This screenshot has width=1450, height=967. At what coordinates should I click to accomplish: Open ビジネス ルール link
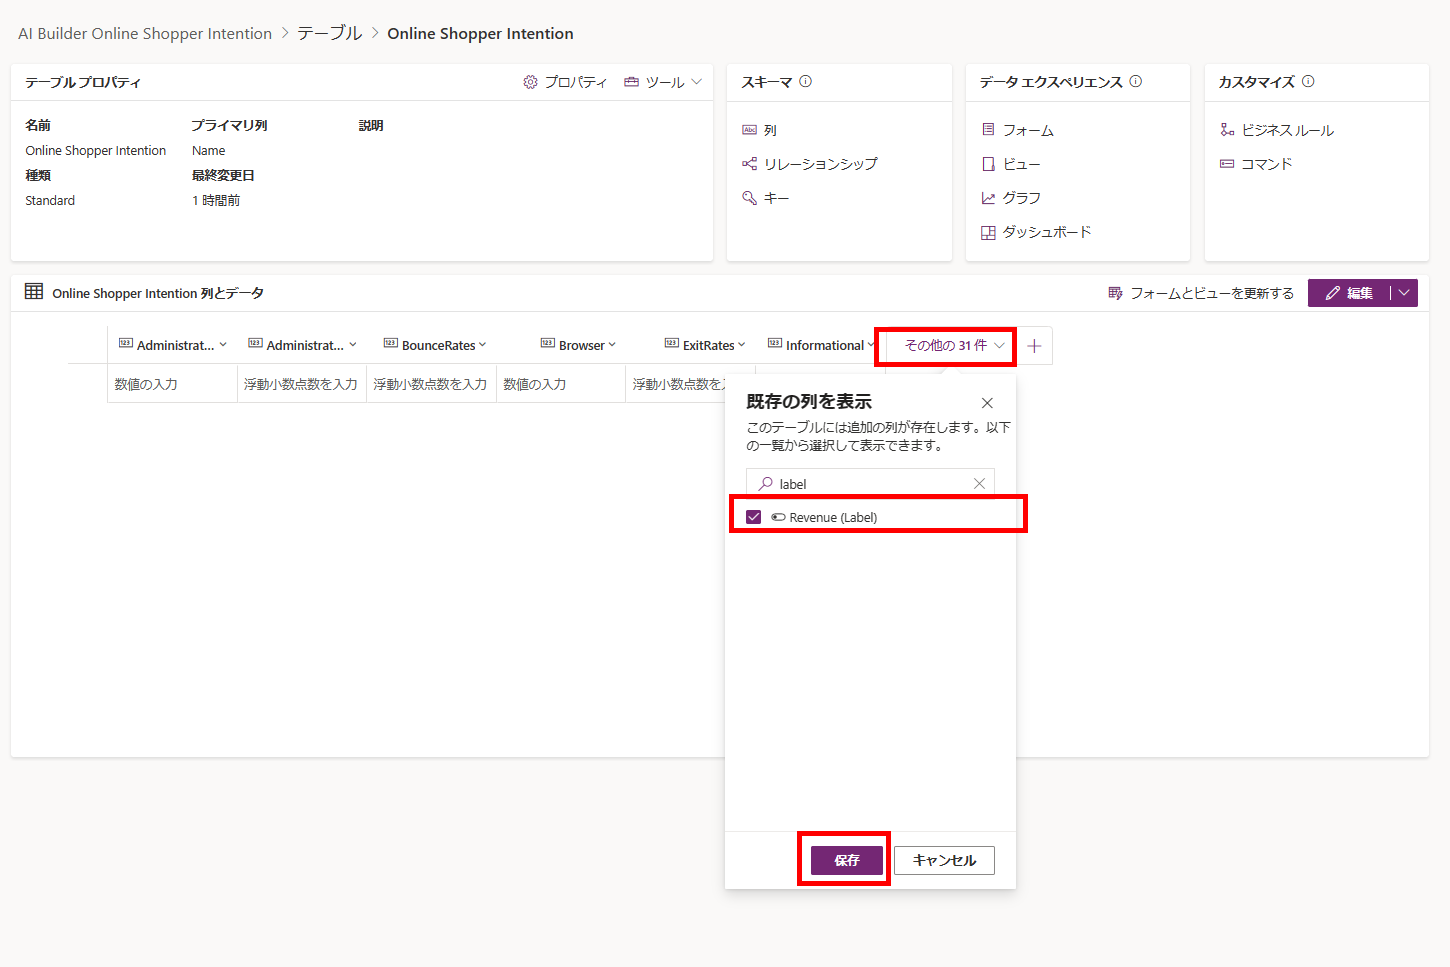click(x=1287, y=130)
